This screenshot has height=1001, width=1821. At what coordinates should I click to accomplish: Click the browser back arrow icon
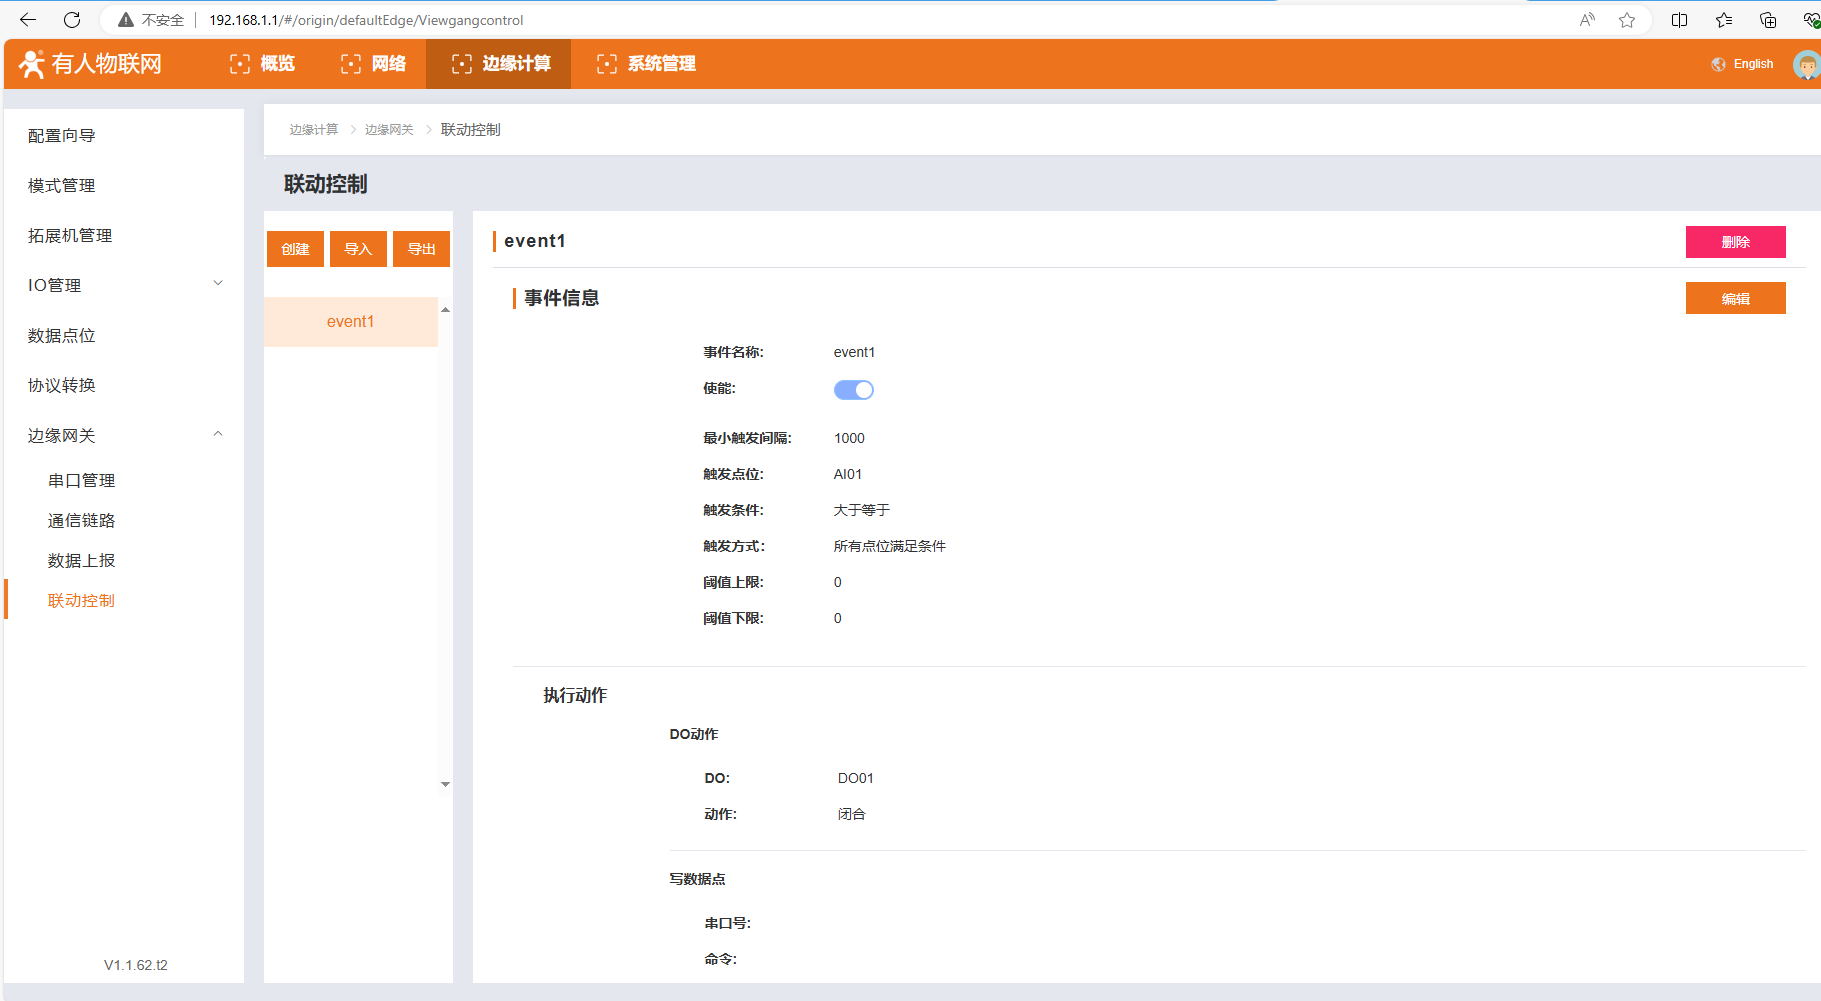click(x=28, y=20)
